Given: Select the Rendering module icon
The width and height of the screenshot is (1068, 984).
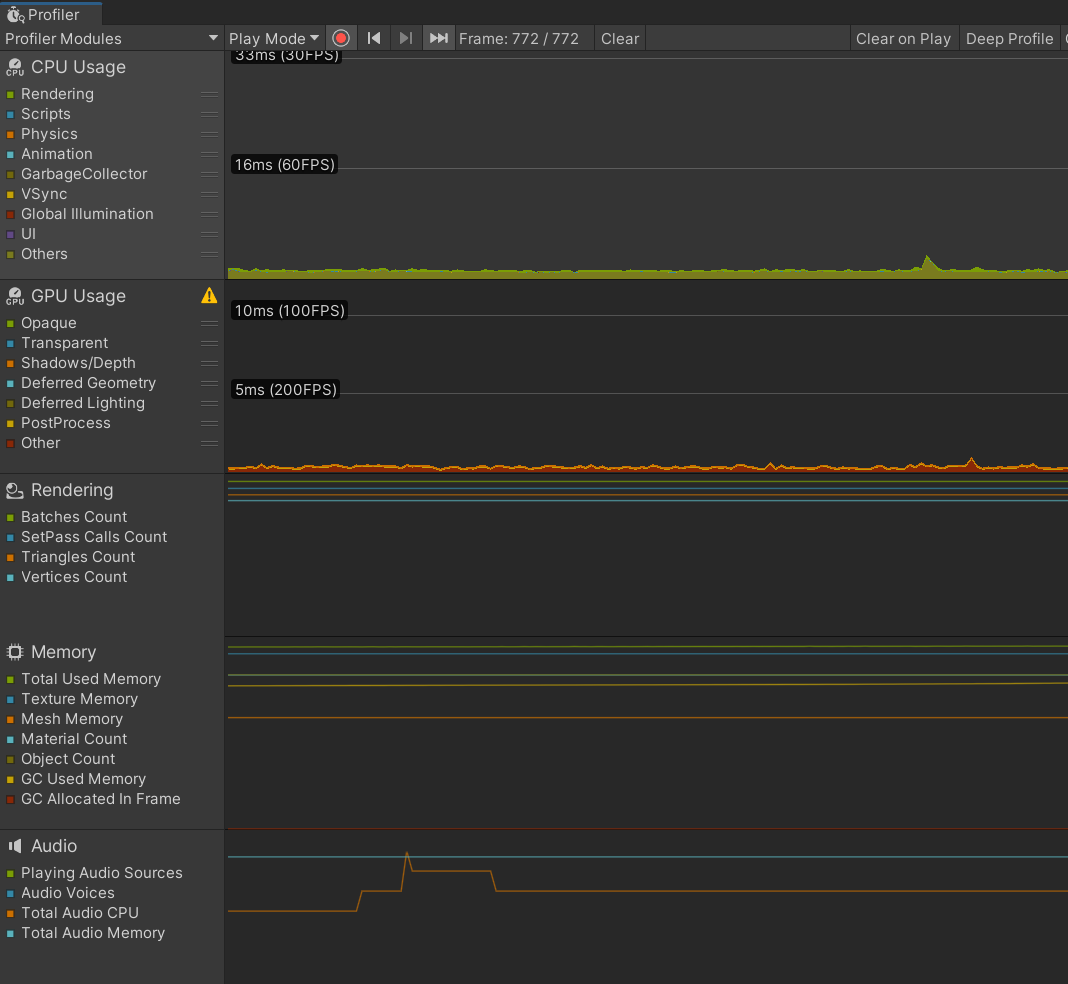Looking at the screenshot, I should (15, 490).
